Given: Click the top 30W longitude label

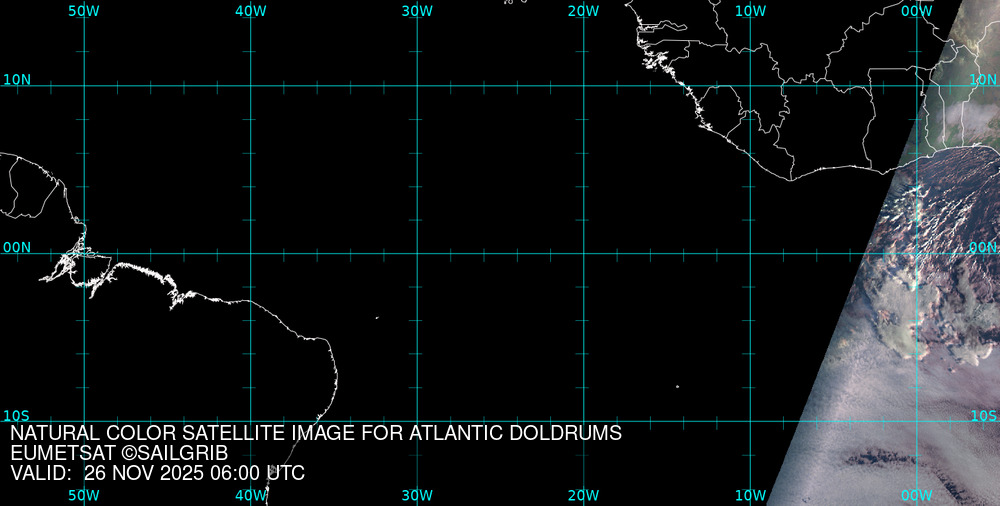Looking at the screenshot, I should 417,11.
